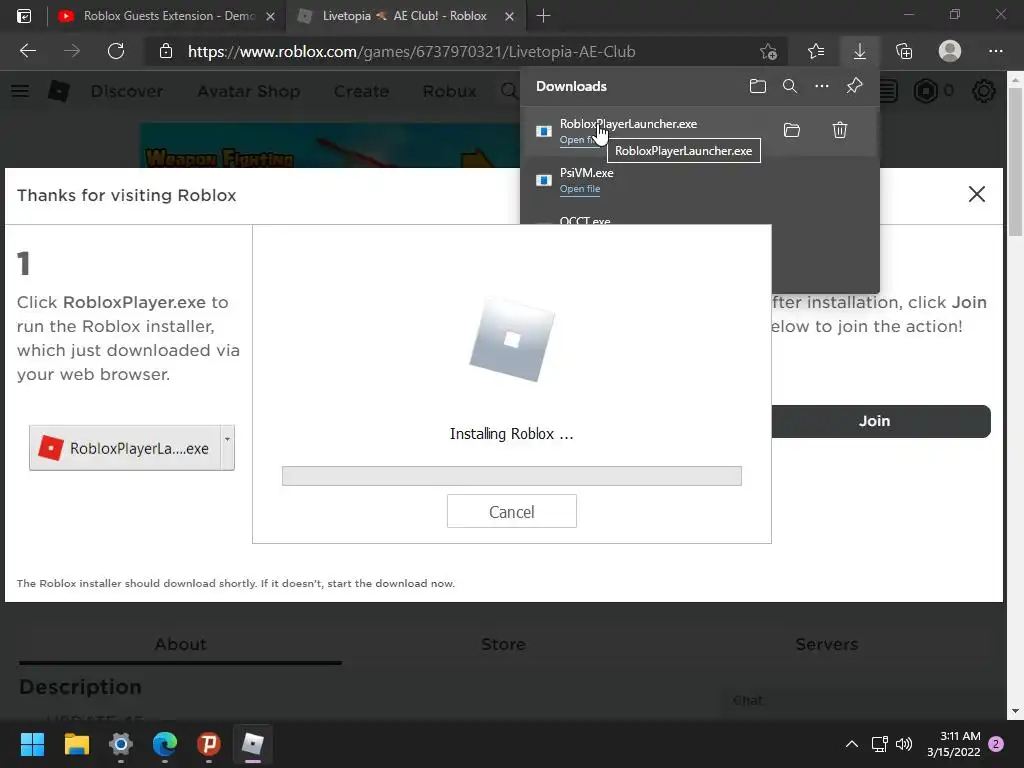Screen dimensions: 1024x768
Task: Click the RobloxPlayerLa....exe download button
Action: (x=125, y=448)
